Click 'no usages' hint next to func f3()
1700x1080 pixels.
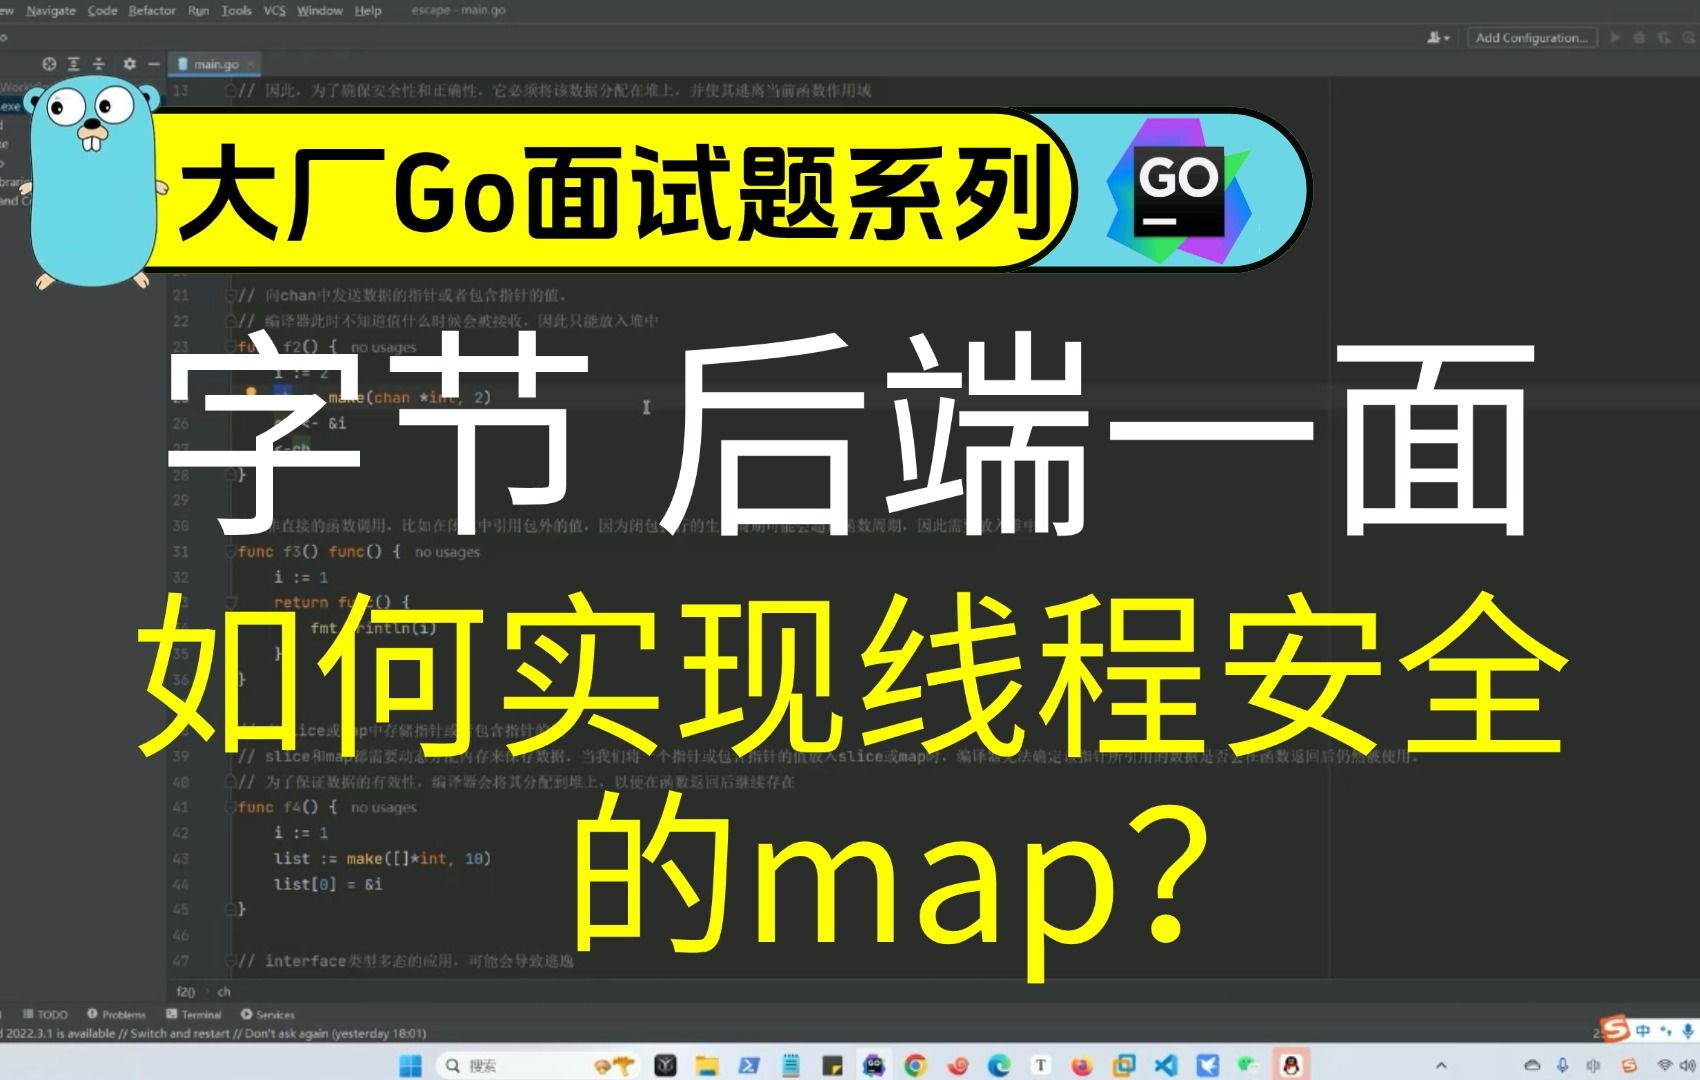tap(447, 552)
